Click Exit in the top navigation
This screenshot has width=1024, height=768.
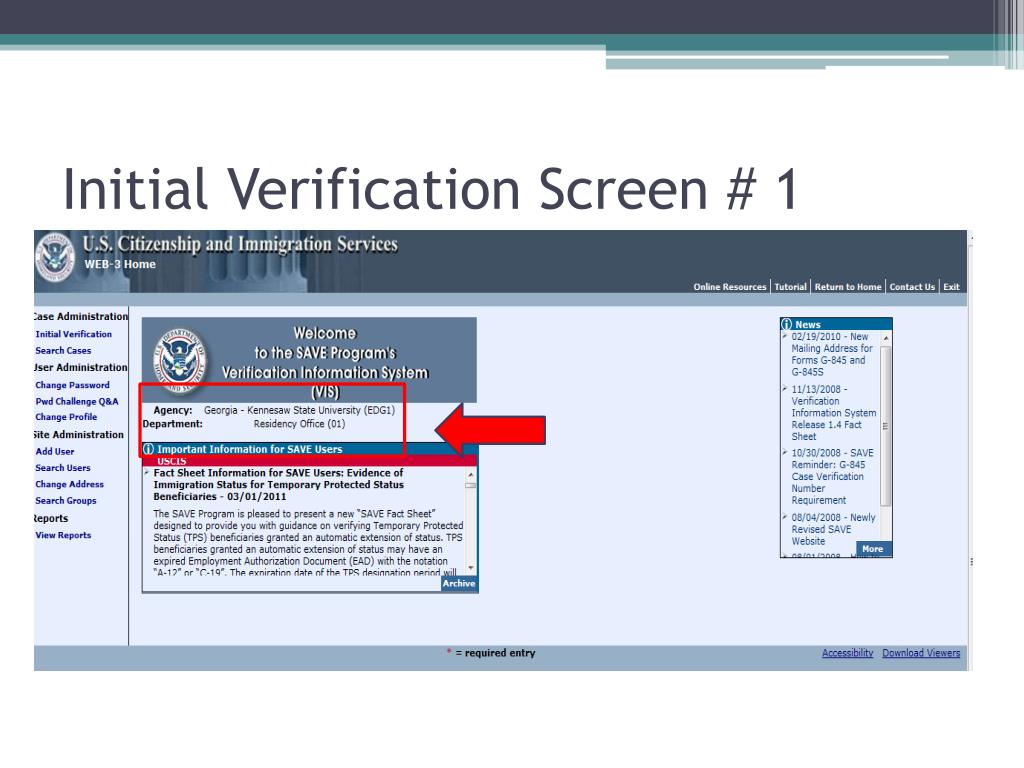[952, 287]
